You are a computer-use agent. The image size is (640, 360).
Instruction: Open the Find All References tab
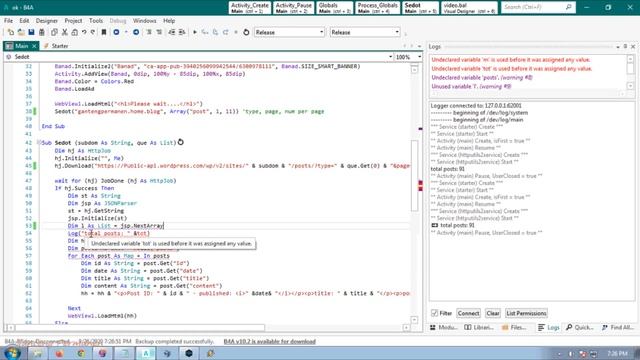[617, 327]
